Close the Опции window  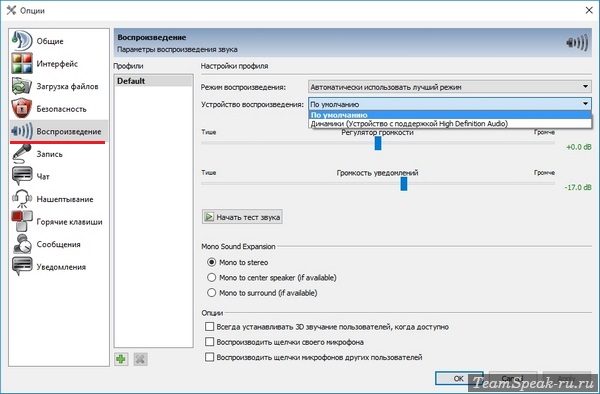coord(589,10)
